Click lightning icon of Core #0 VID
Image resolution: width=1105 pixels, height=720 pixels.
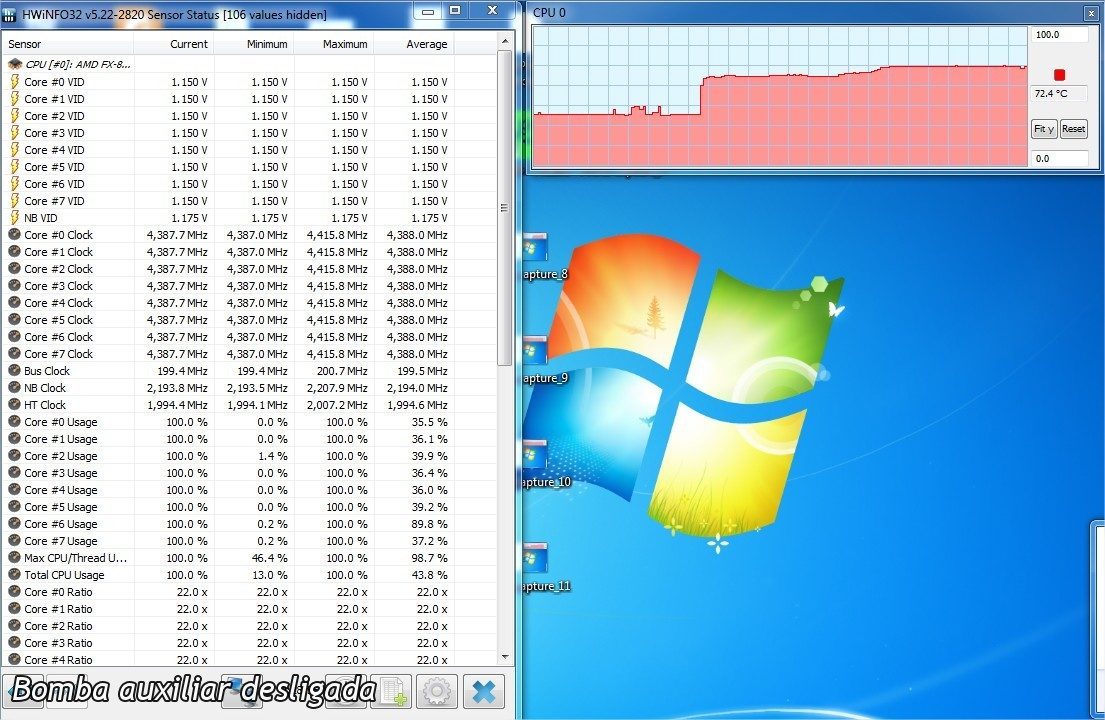coord(14,82)
